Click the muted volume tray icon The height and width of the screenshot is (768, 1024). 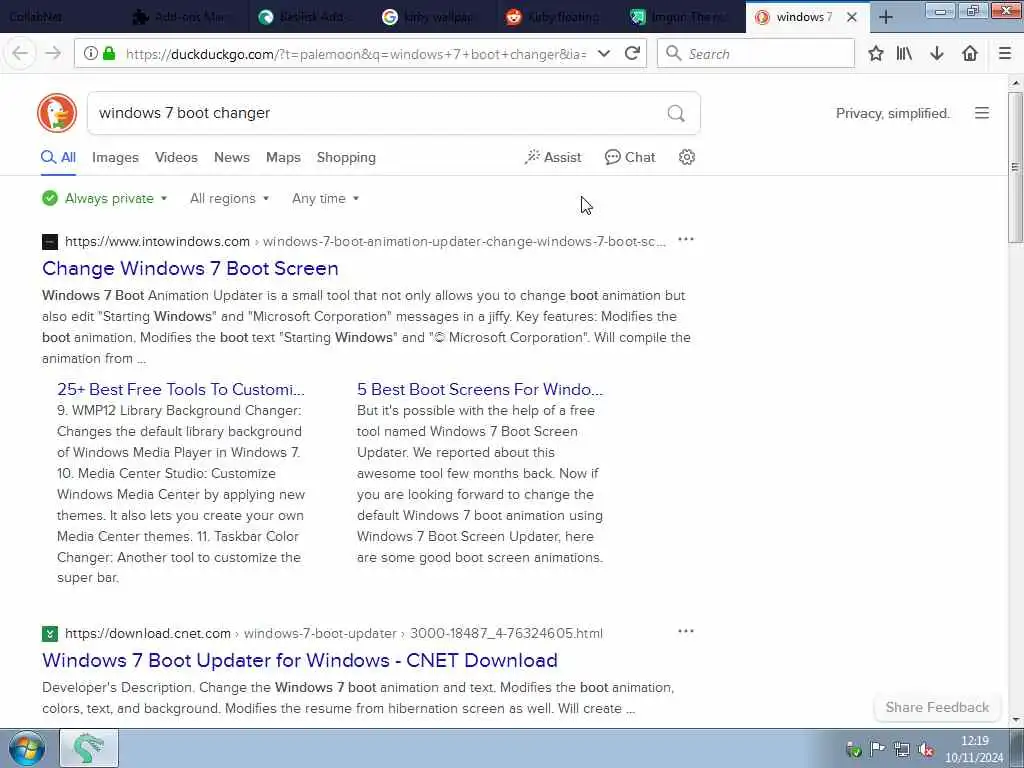click(x=925, y=750)
